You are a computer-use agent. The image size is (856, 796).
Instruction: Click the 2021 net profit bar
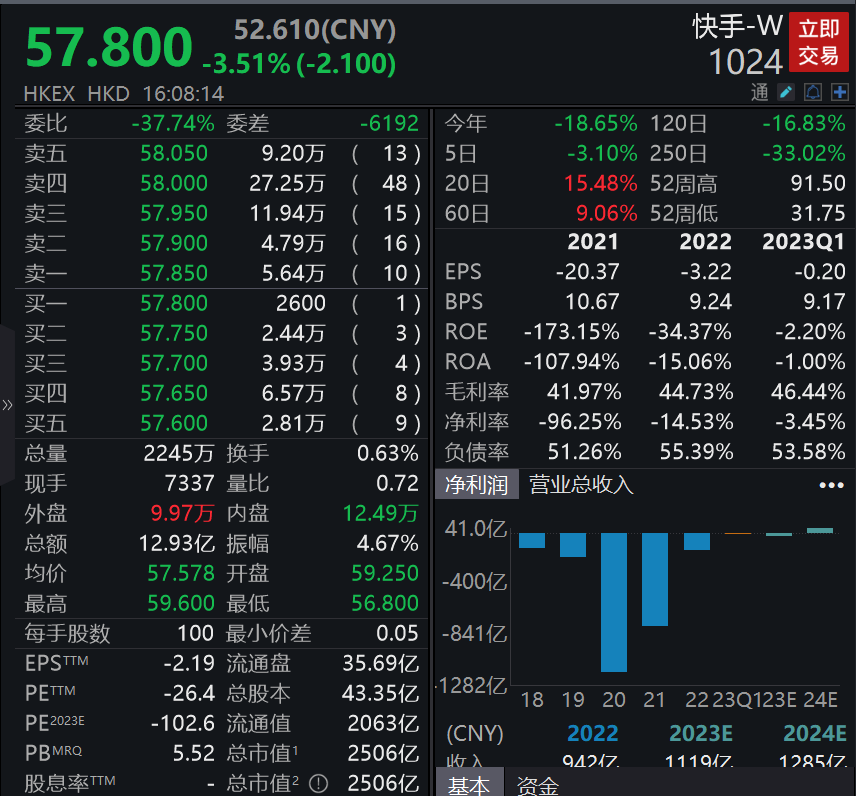[x=654, y=579]
